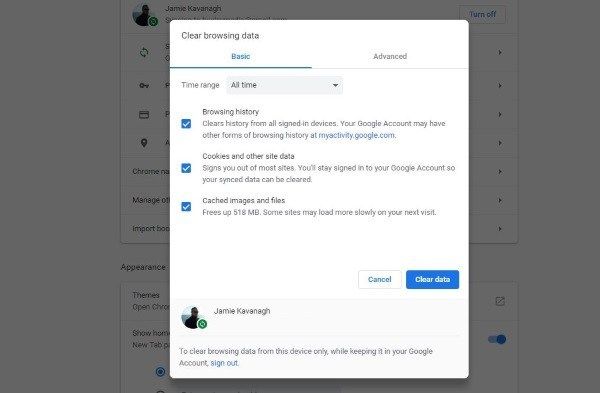Select the Basic tab
The height and width of the screenshot is (393, 600).
241,56
